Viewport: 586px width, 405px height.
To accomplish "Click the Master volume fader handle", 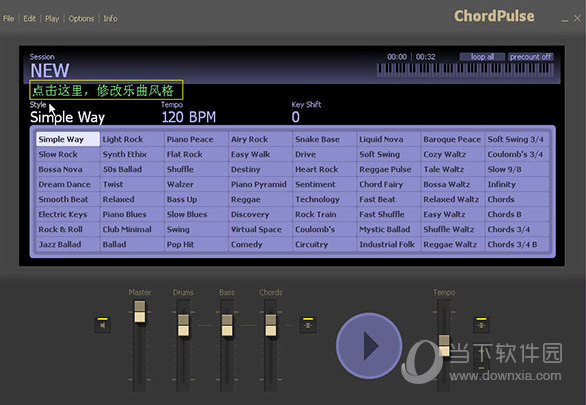I will point(140,312).
